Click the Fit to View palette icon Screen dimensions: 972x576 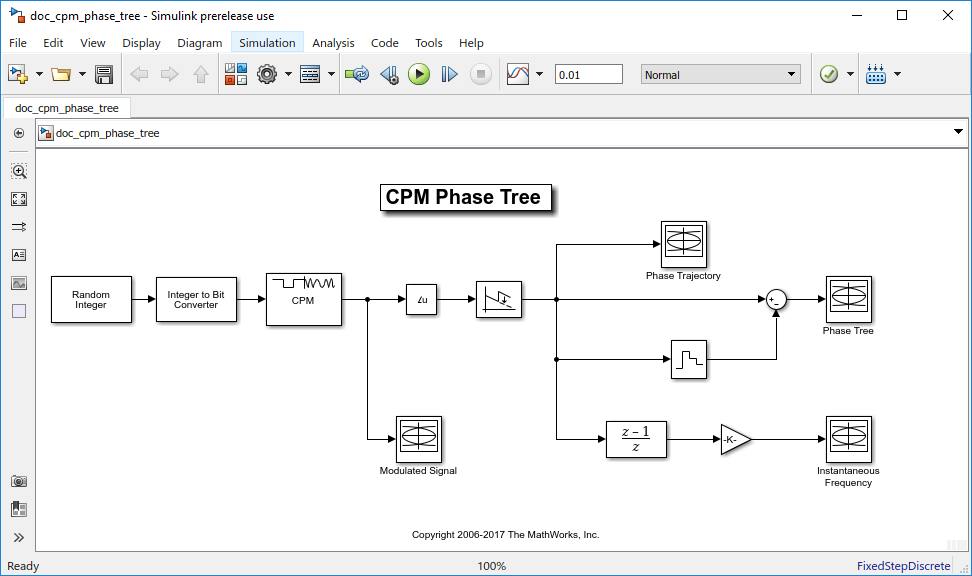pyautogui.click(x=19, y=199)
